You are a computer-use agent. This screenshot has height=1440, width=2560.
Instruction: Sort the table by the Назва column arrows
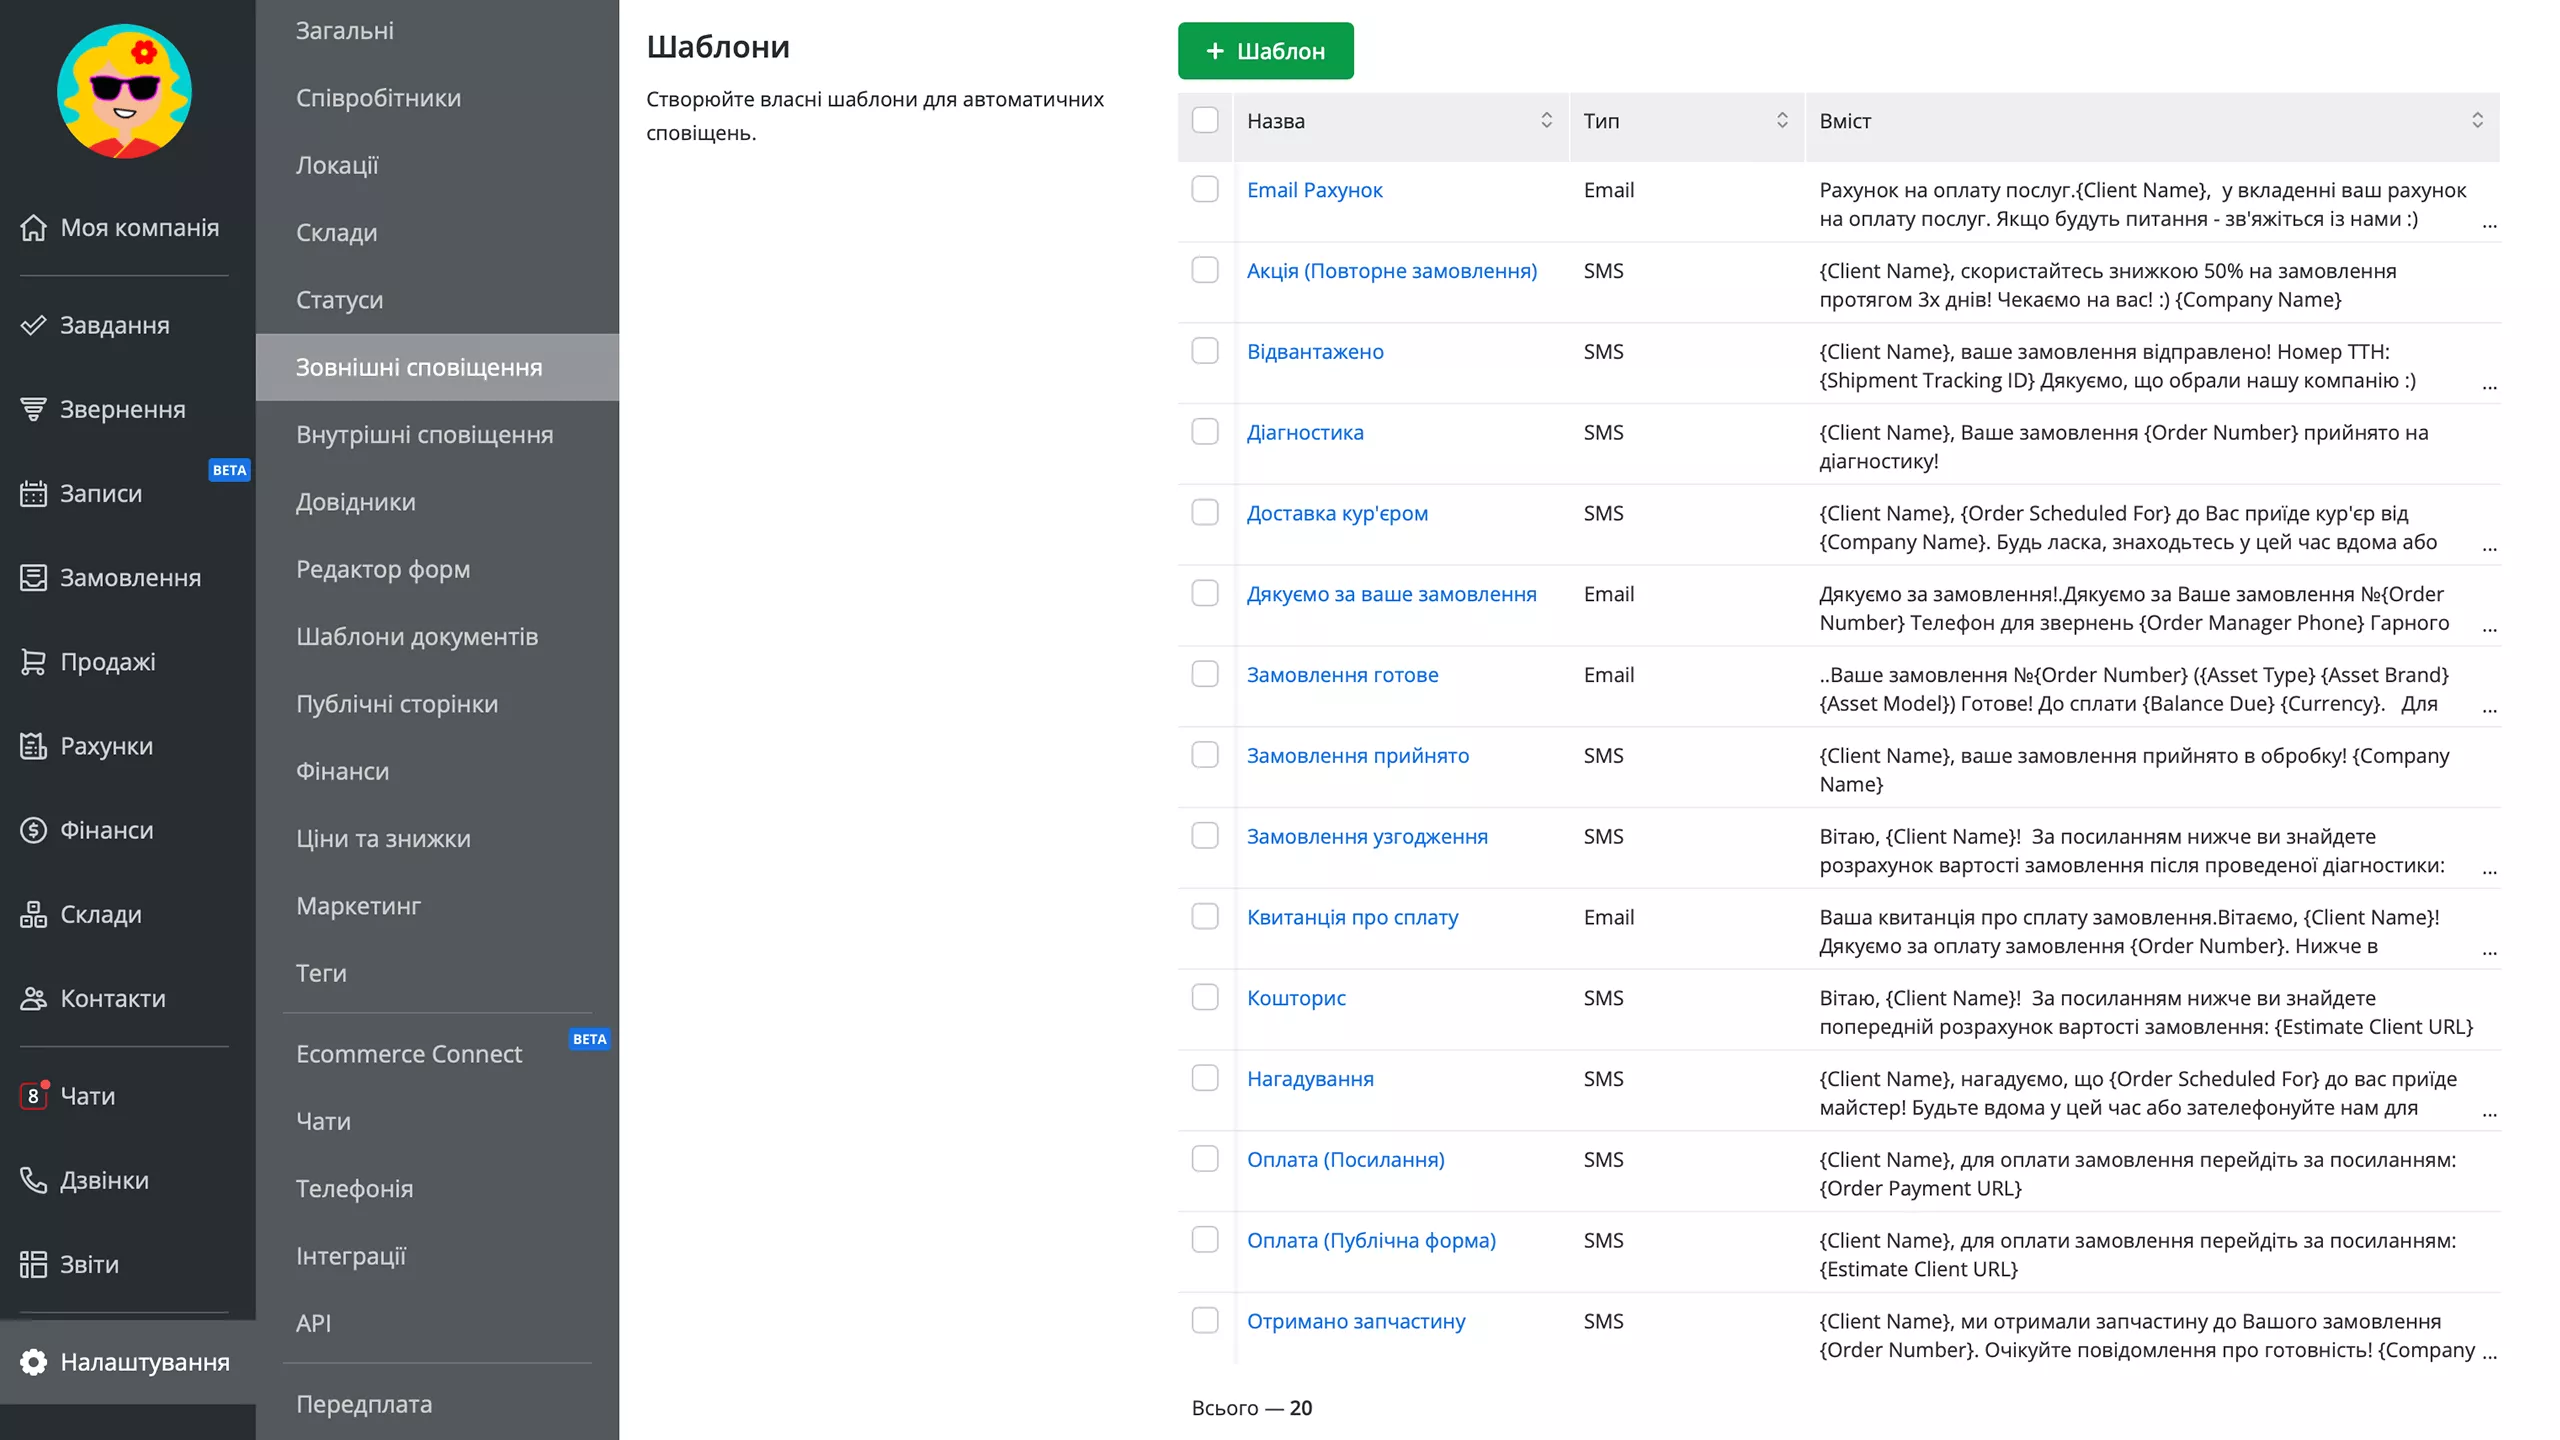tap(1546, 120)
